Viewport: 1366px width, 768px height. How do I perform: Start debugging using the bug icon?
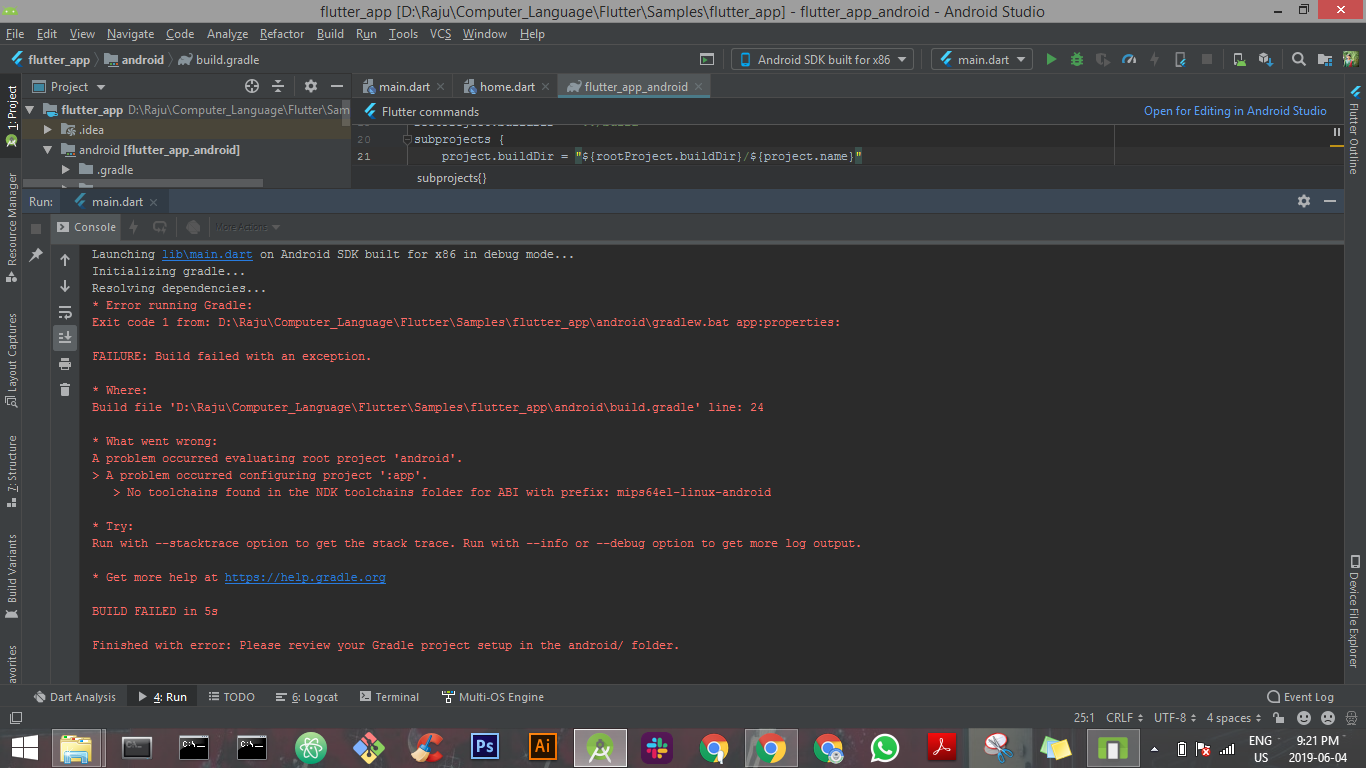click(x=1076, y=59)
